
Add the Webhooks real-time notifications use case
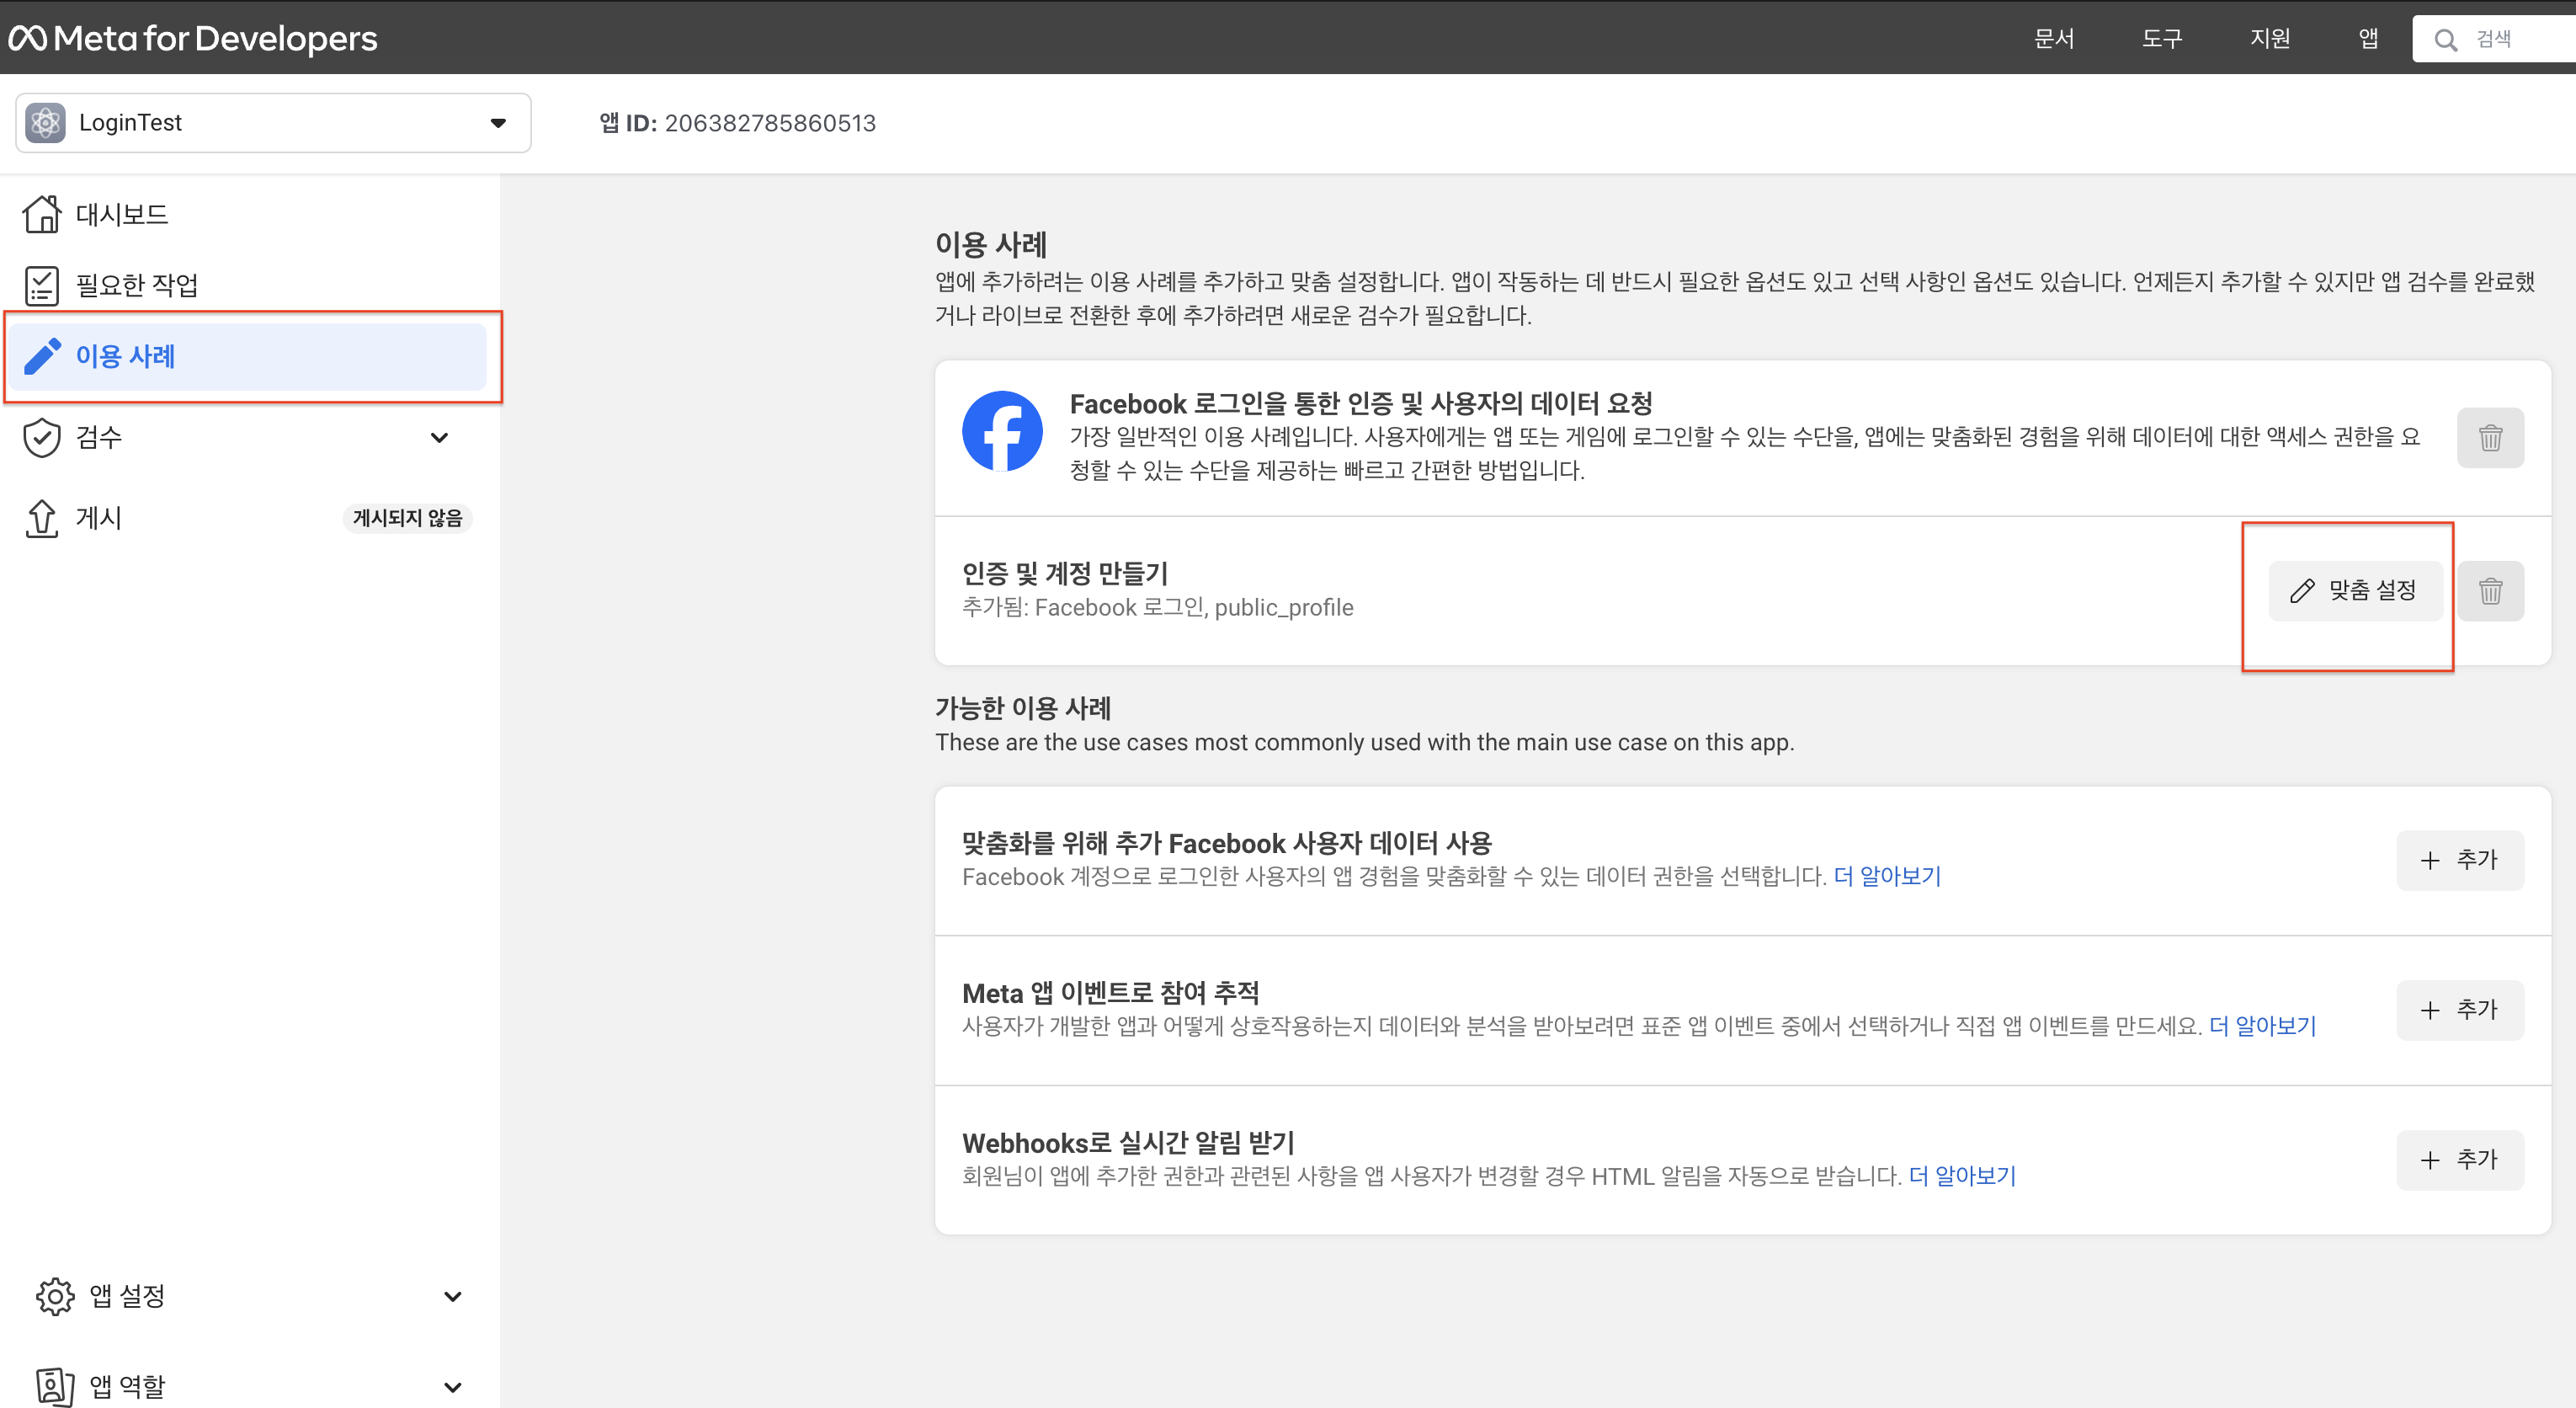2460,1160
